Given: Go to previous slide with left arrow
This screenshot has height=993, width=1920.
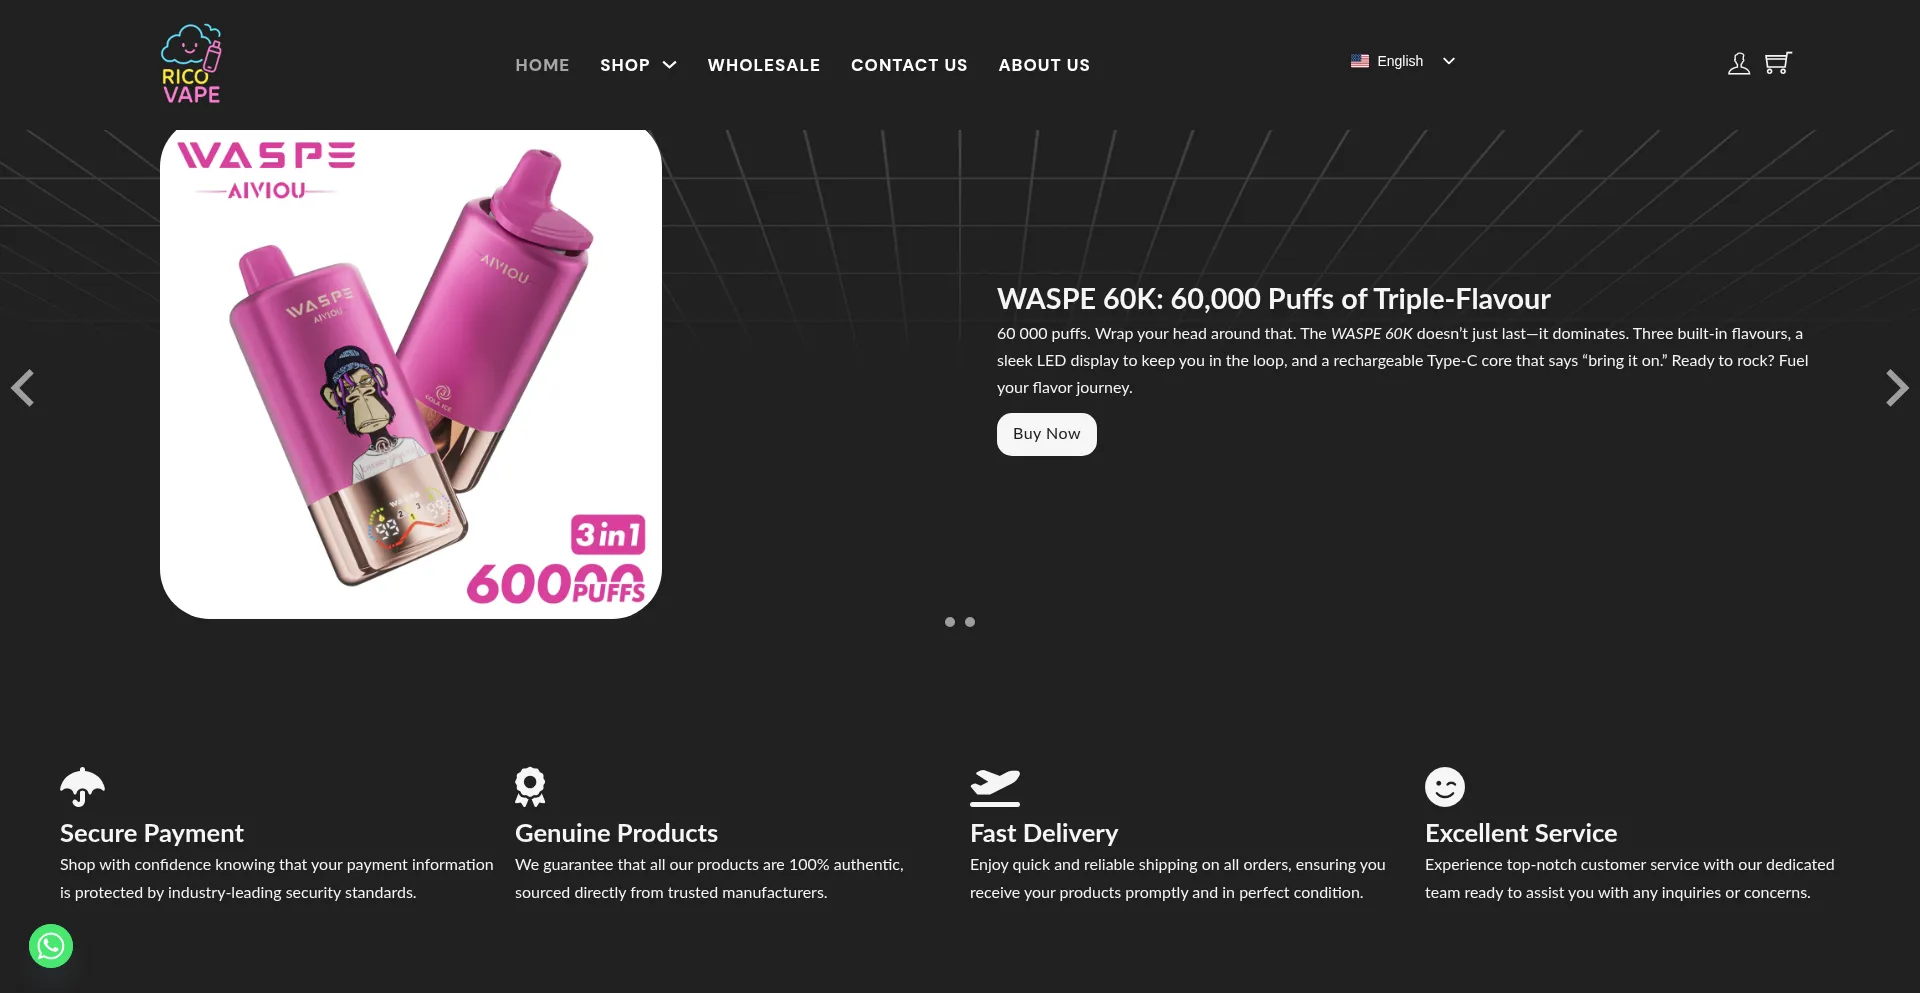Looking at the screenshot, I should tap(23, 388).
